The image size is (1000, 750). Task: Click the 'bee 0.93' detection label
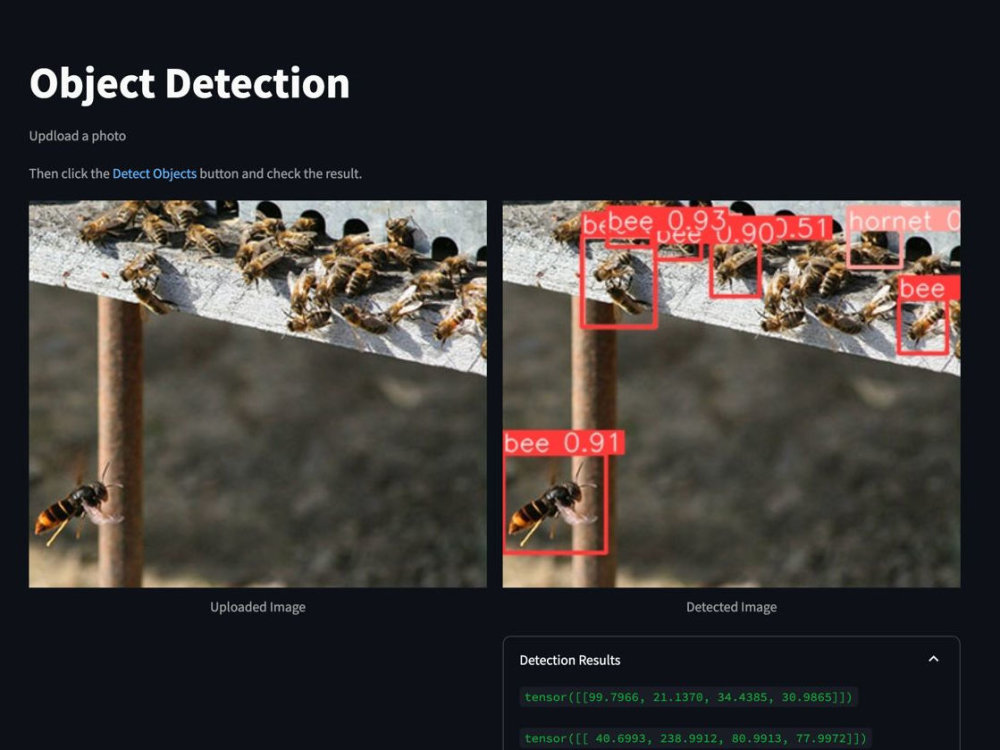point(666,221)
